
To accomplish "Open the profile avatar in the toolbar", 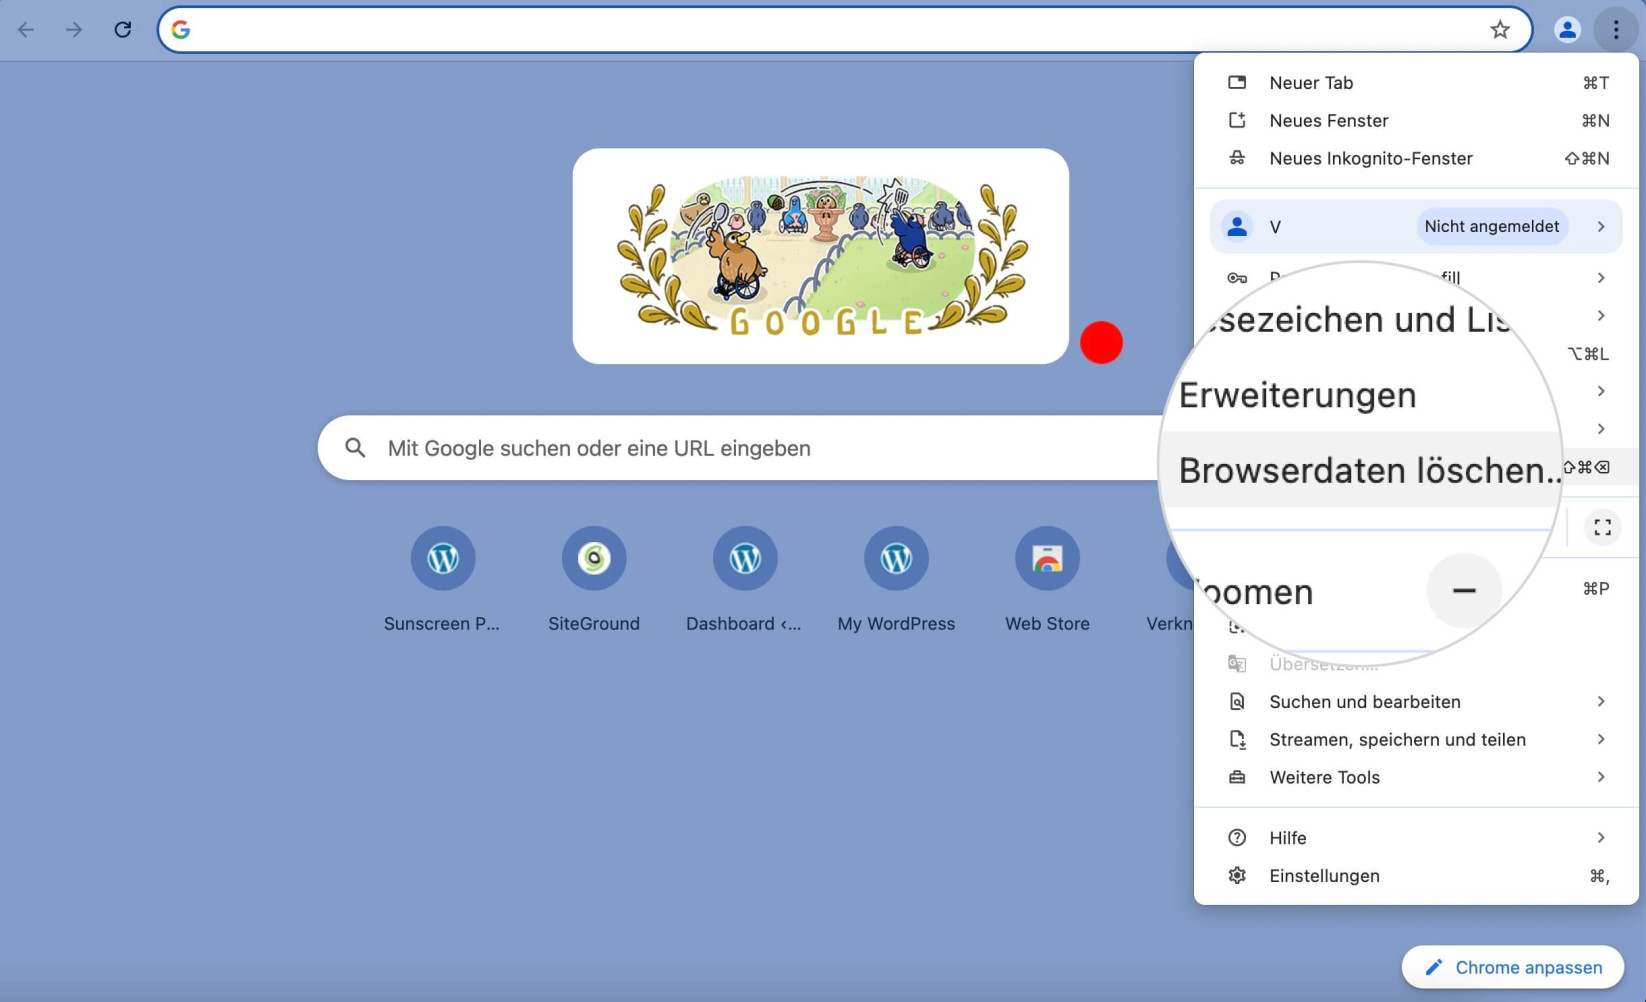I will point(1567,30).
